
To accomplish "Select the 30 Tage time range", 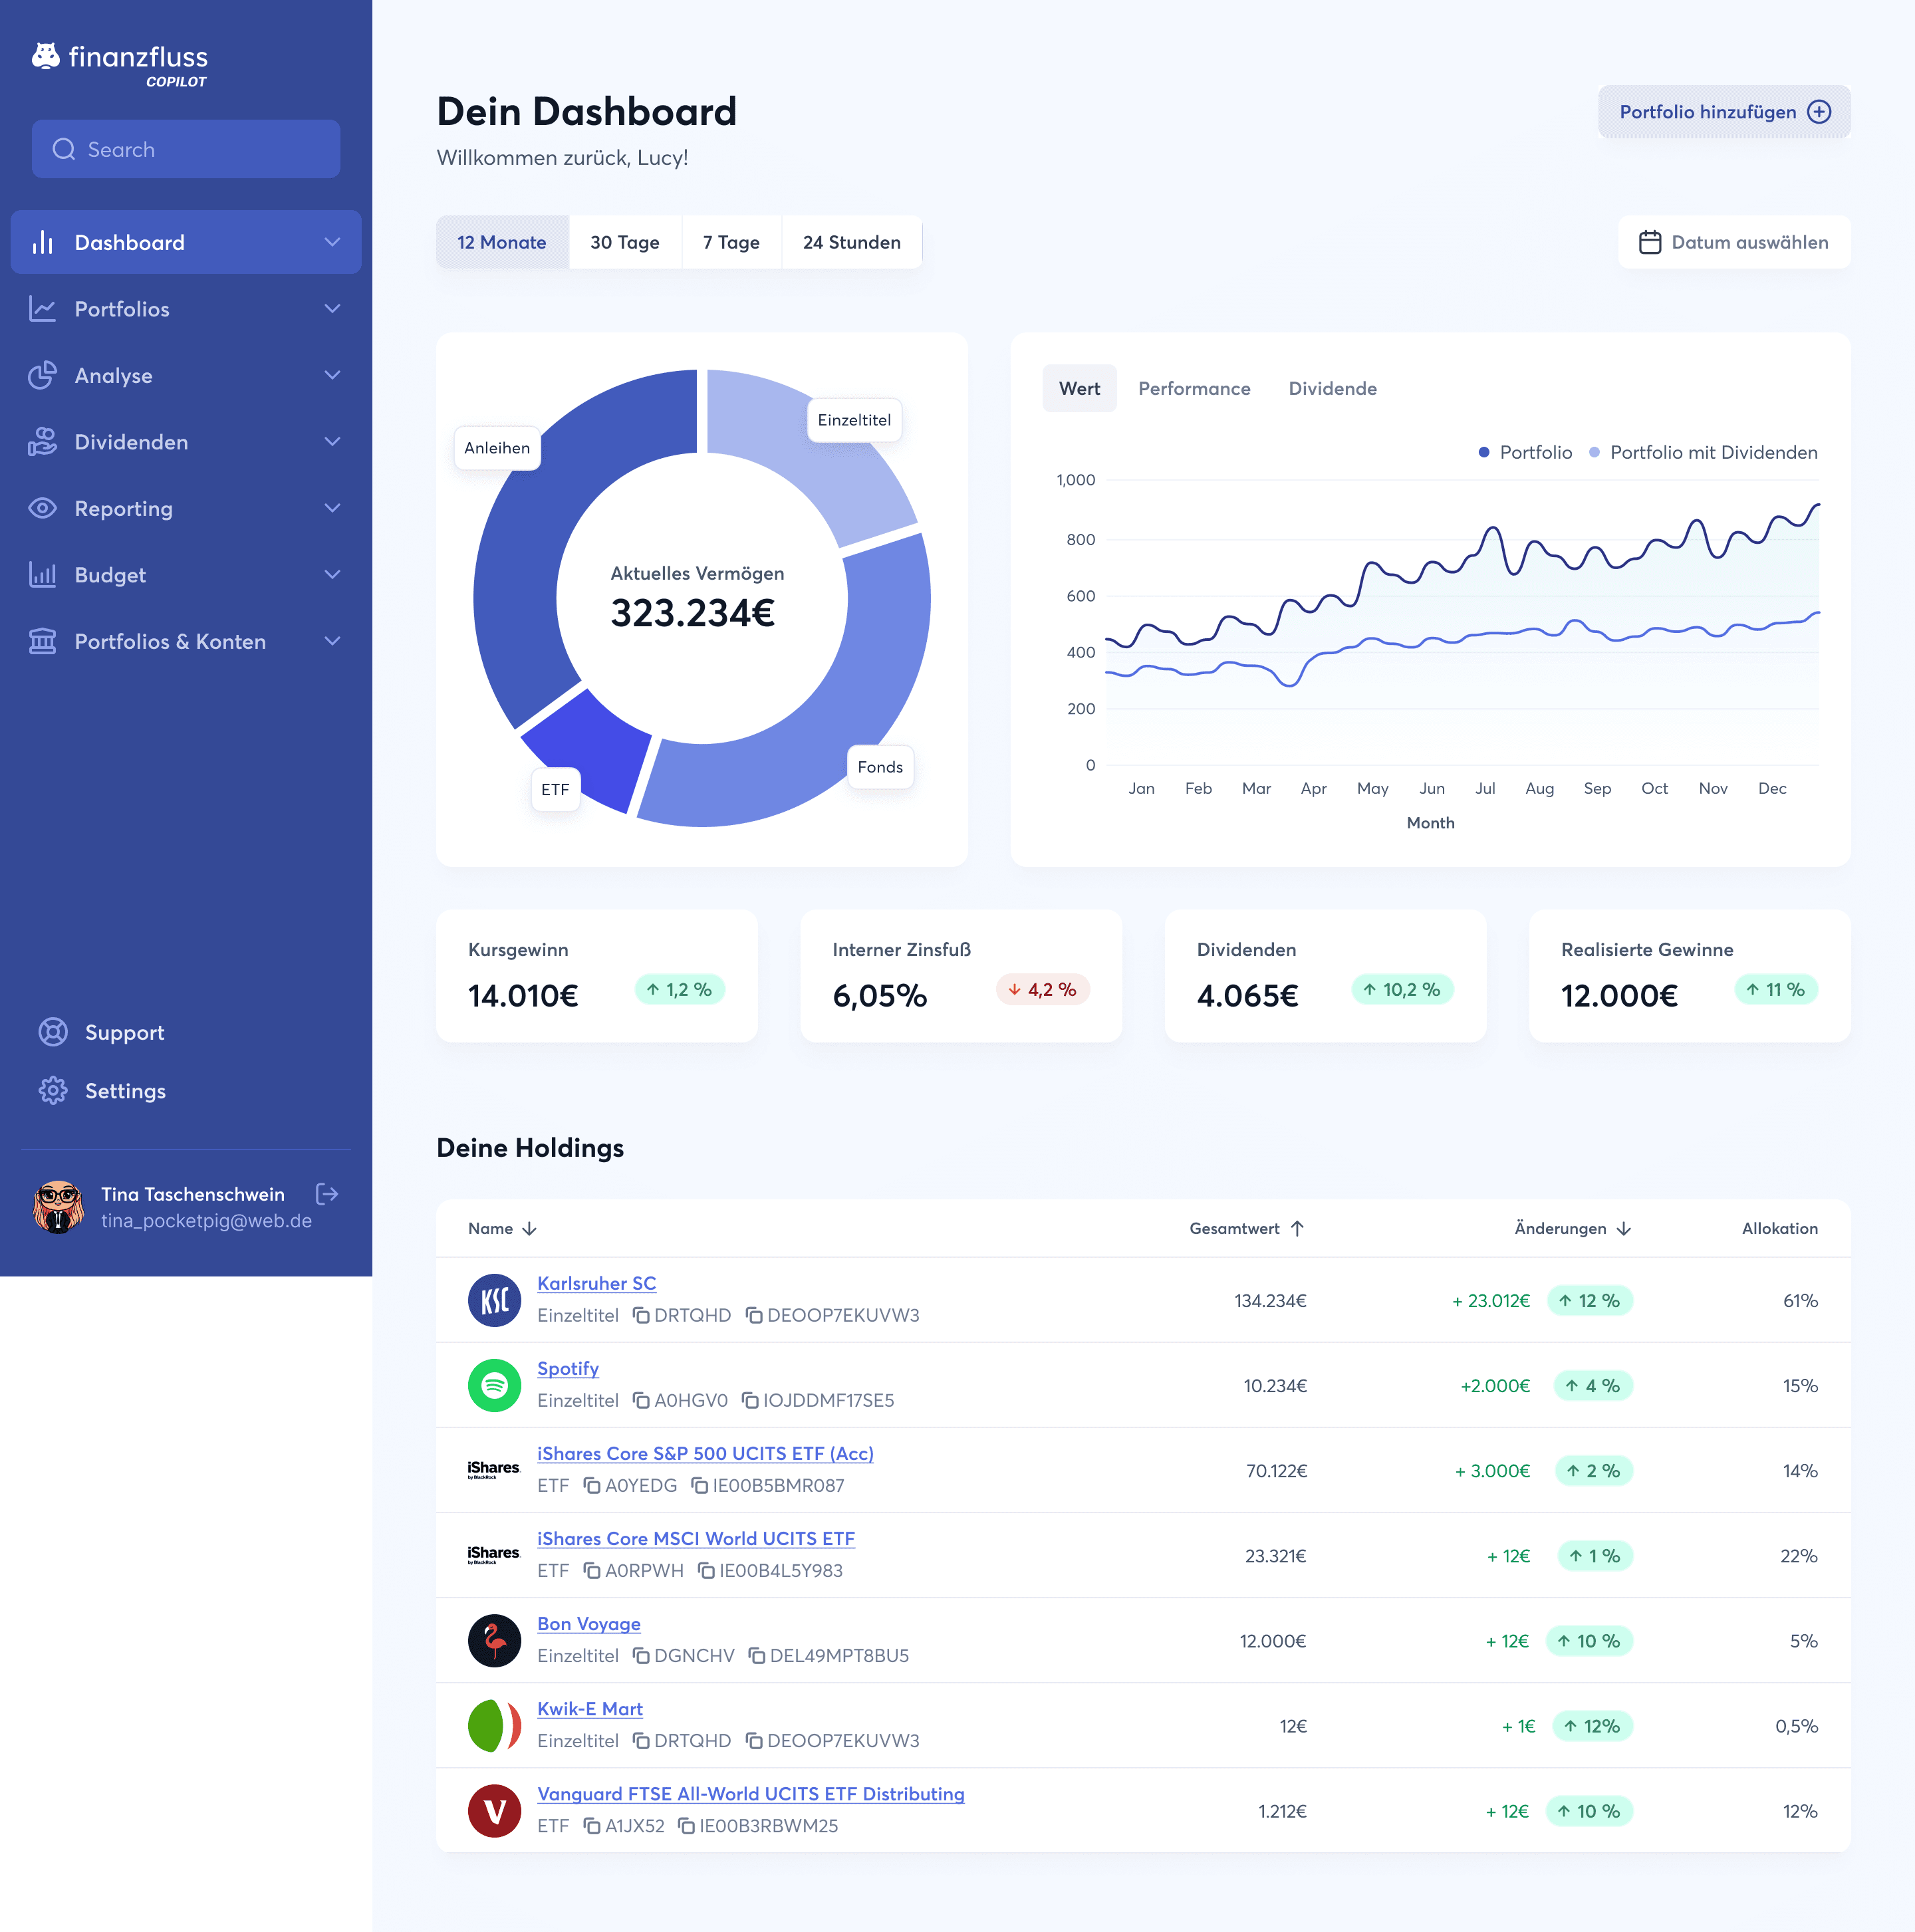I will coord(624,242).
